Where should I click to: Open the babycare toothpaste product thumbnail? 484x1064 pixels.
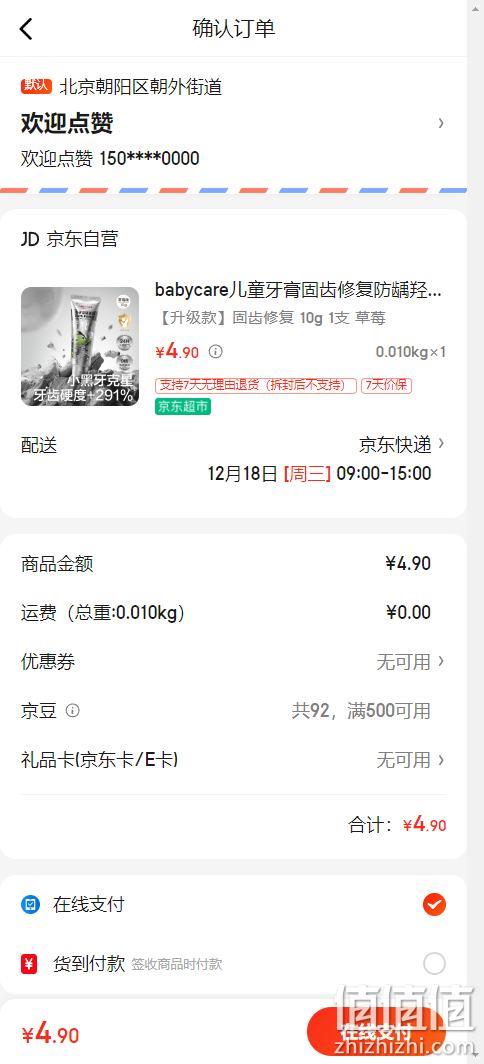pyautogui.click(x=80, y=347)
